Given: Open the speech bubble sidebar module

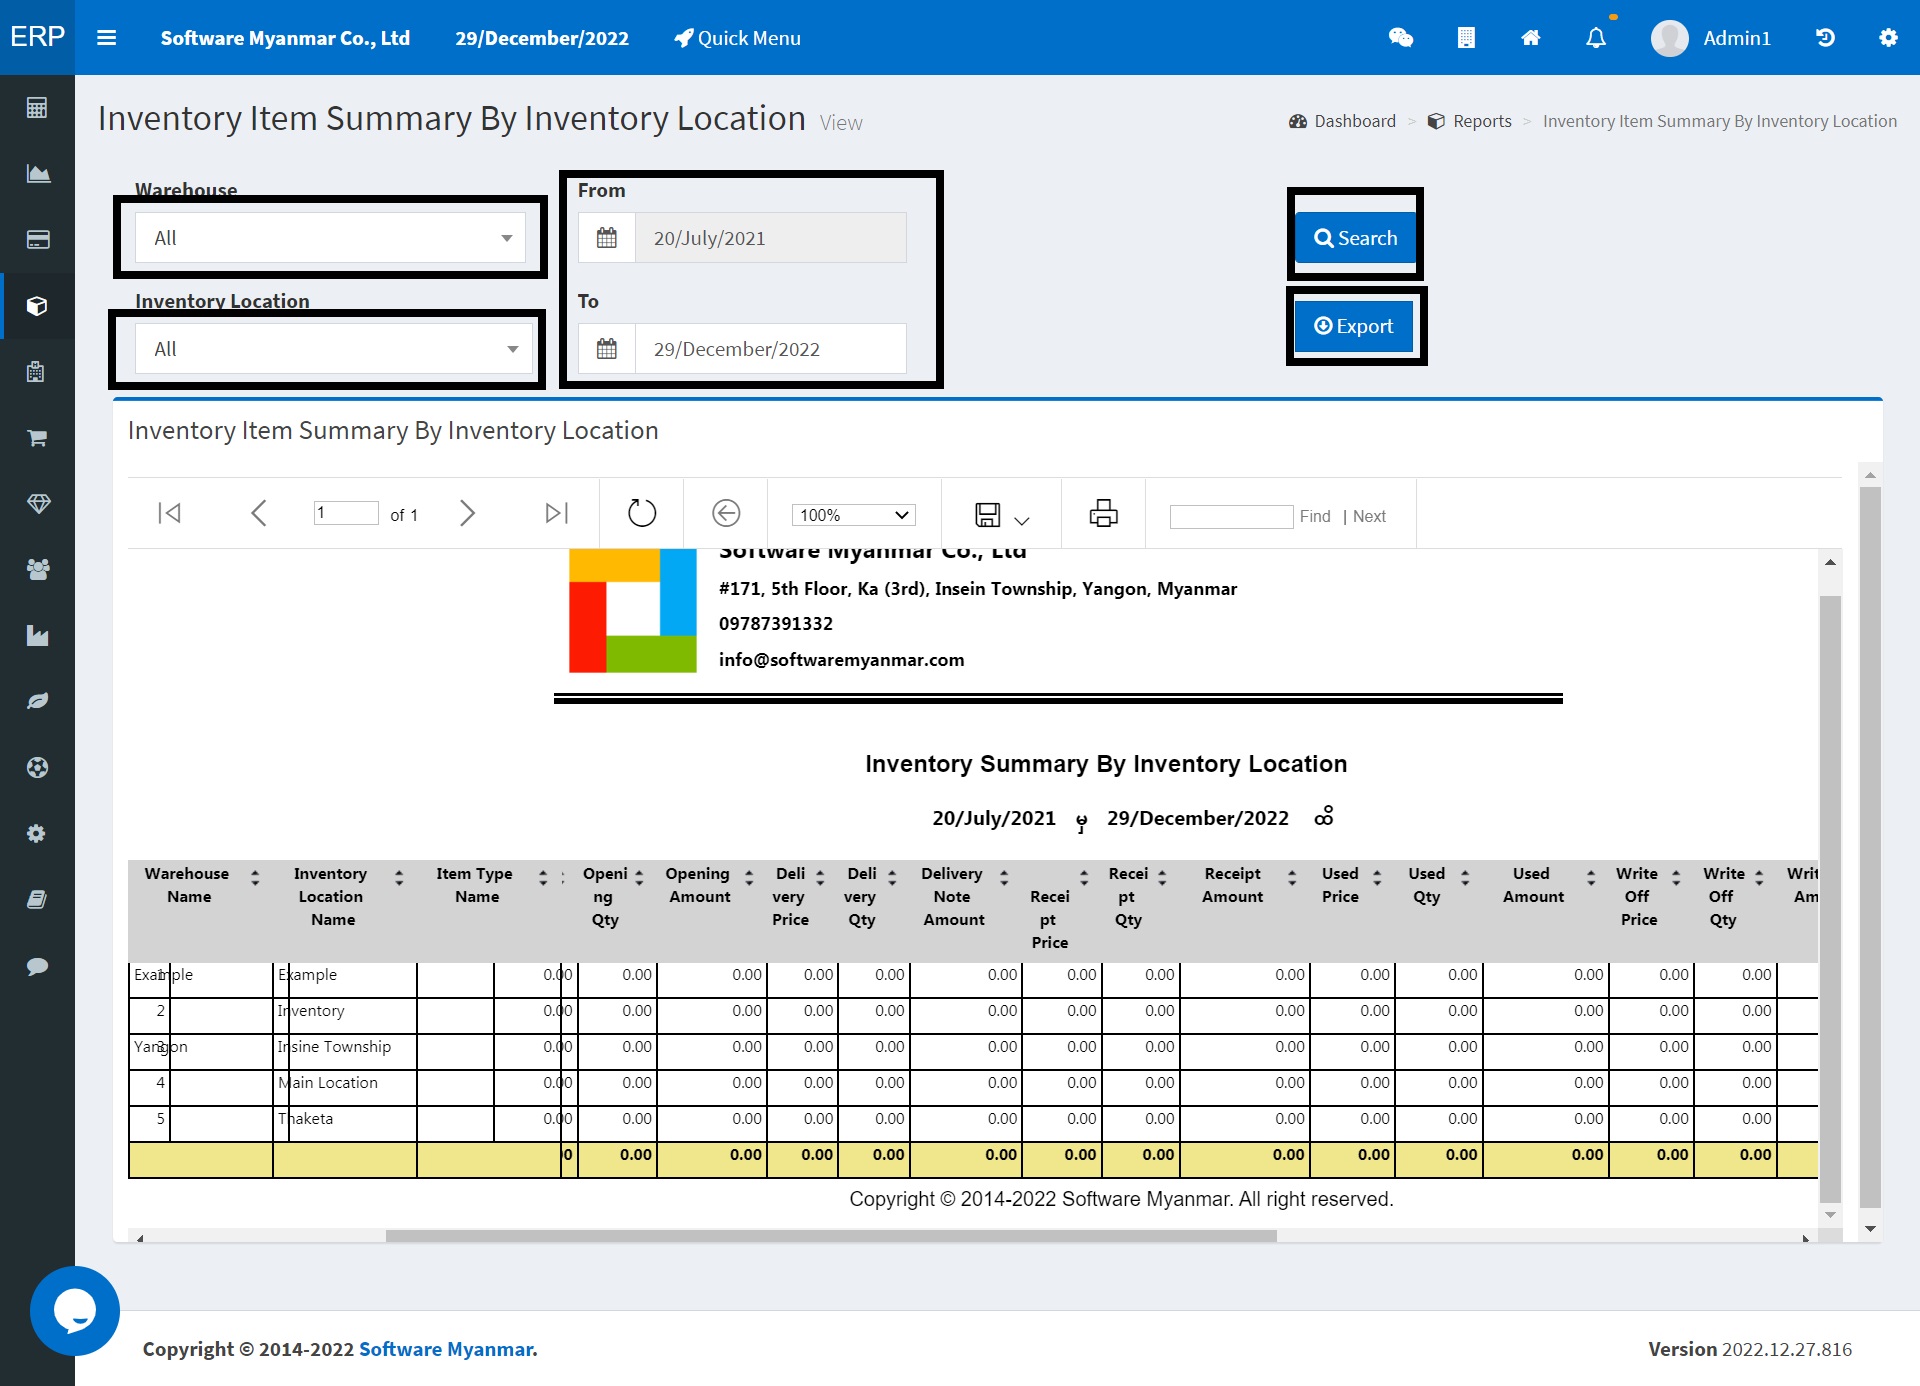Looking at the screenshot, I should click(x=37, y=966).
